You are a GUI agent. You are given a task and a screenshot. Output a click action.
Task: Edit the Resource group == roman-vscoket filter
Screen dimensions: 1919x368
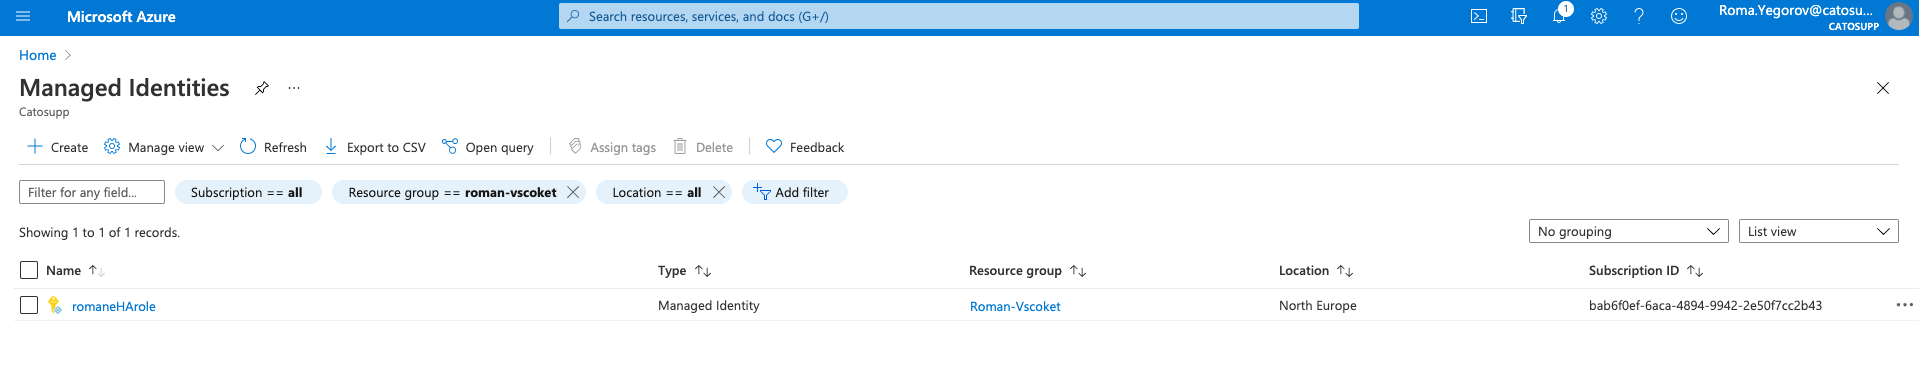pyautogui.click(x=452, y=192)
